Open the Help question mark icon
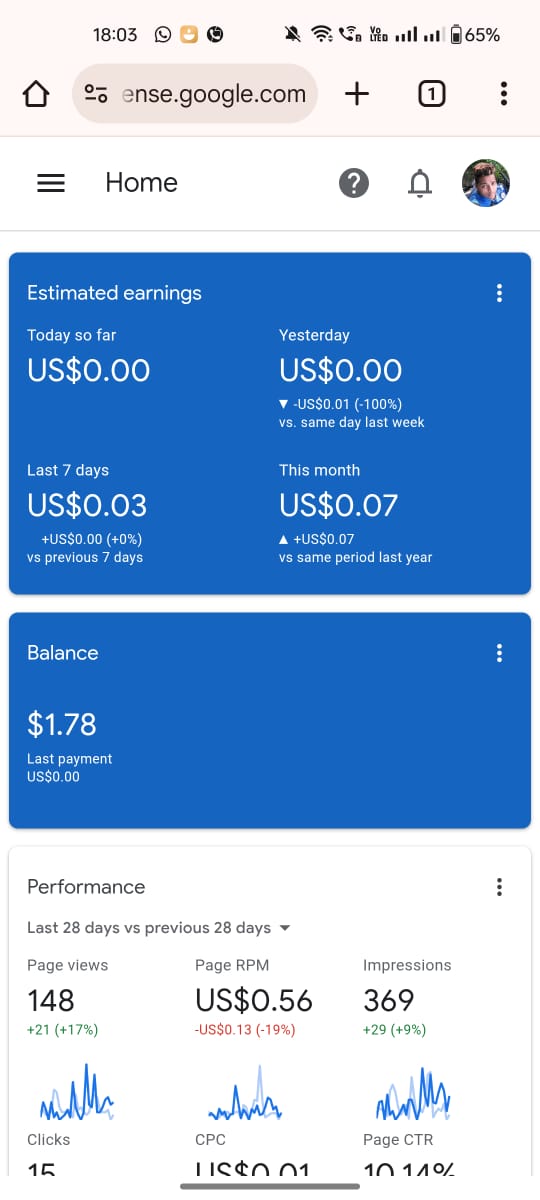This screenshot has height=1200, width=540. coord(354,183)
